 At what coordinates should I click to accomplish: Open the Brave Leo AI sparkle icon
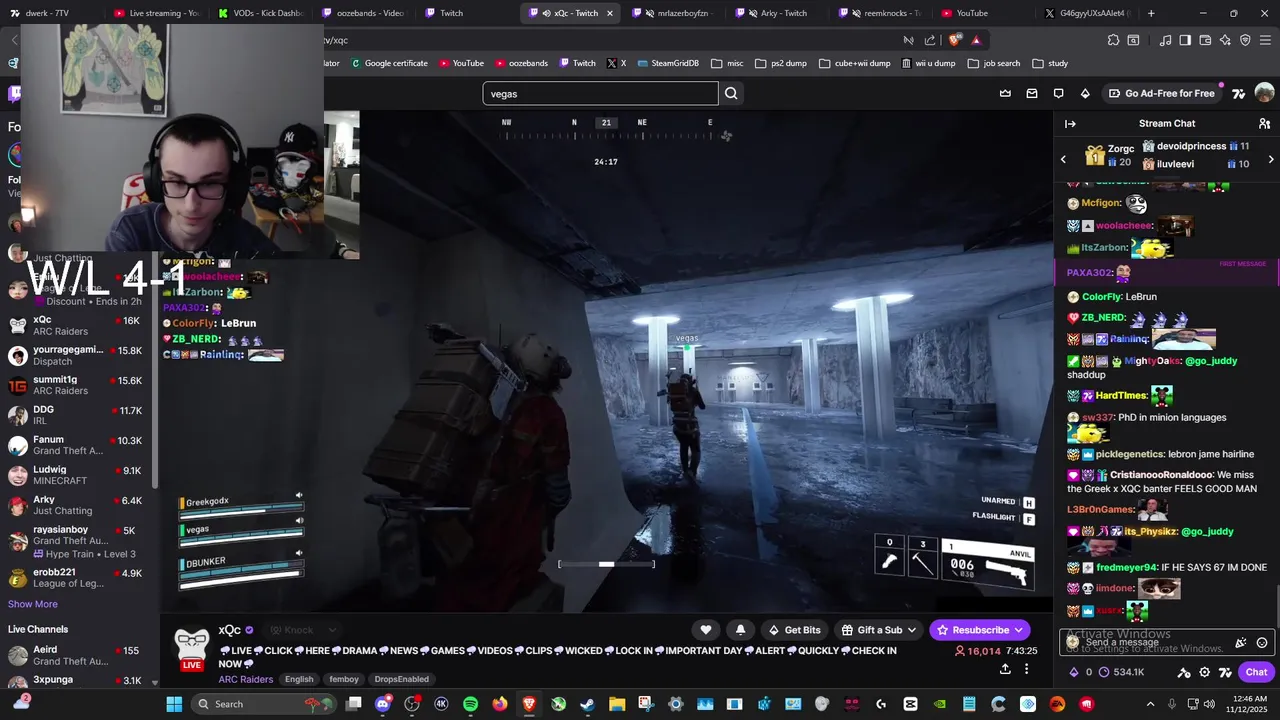tap(1226, 40)
